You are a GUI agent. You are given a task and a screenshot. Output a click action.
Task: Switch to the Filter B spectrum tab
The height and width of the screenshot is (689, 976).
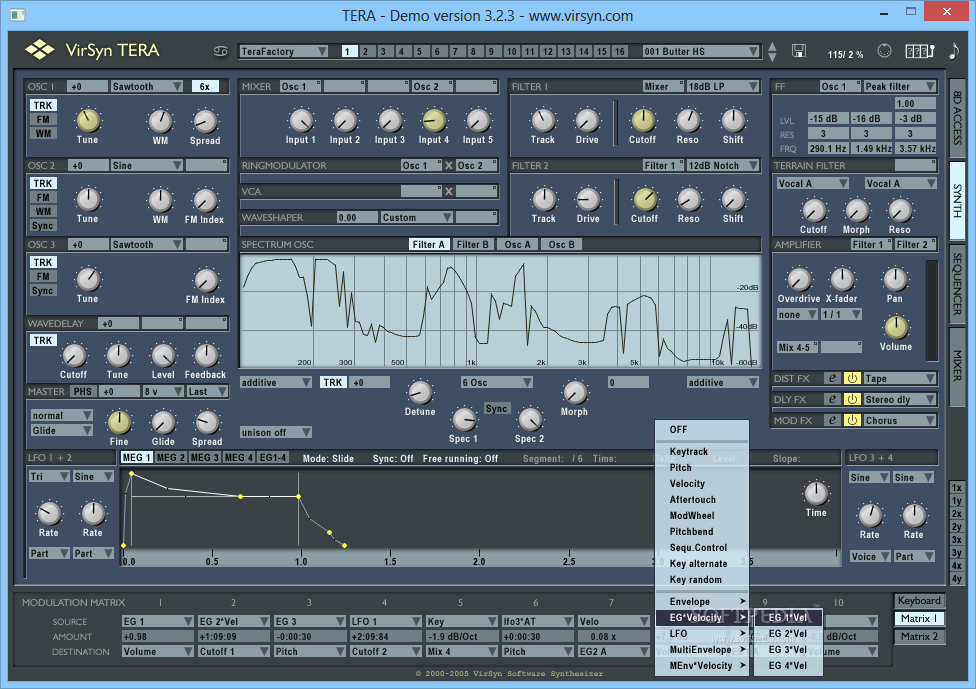pyautogui.click(x=472, y=245)
